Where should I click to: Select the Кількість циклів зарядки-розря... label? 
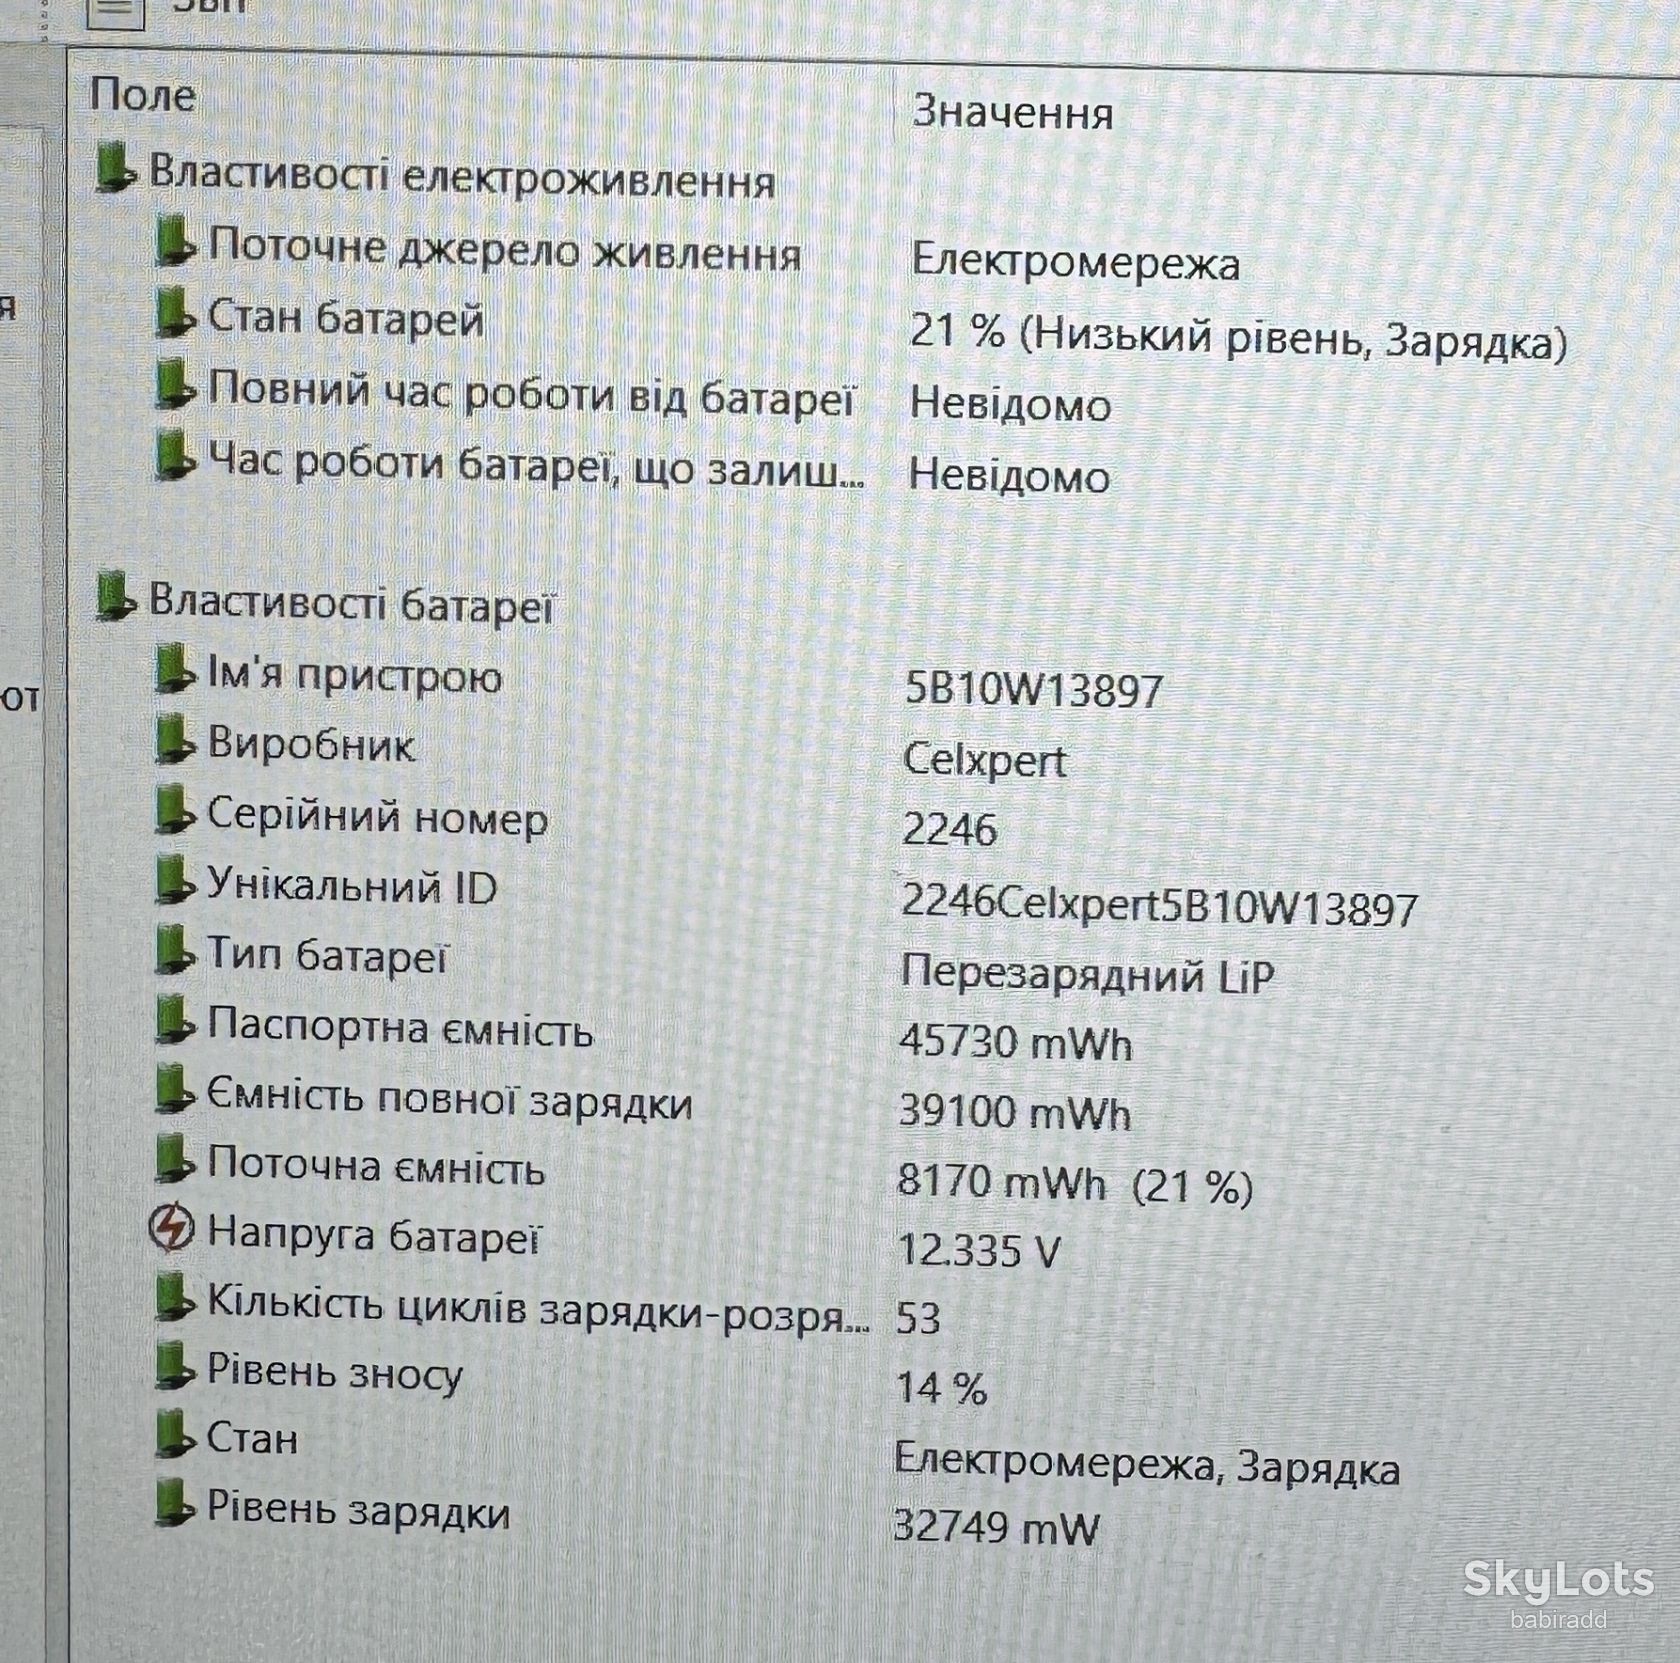click(x=538, y=1308)
